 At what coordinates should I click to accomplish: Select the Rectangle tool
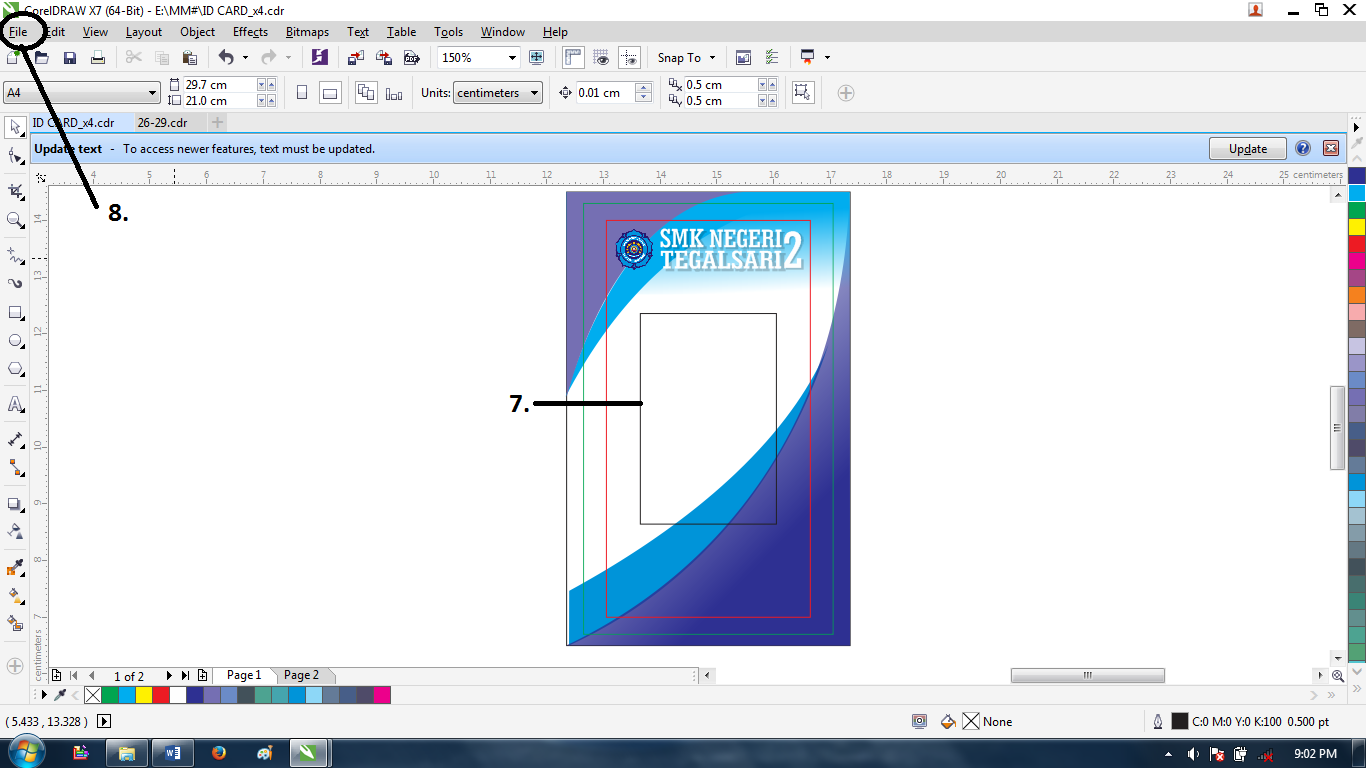[14, 311]
